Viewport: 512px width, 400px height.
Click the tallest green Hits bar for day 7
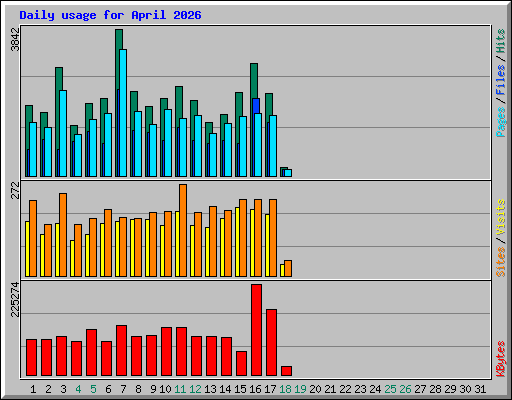click(x=119, y=59)
